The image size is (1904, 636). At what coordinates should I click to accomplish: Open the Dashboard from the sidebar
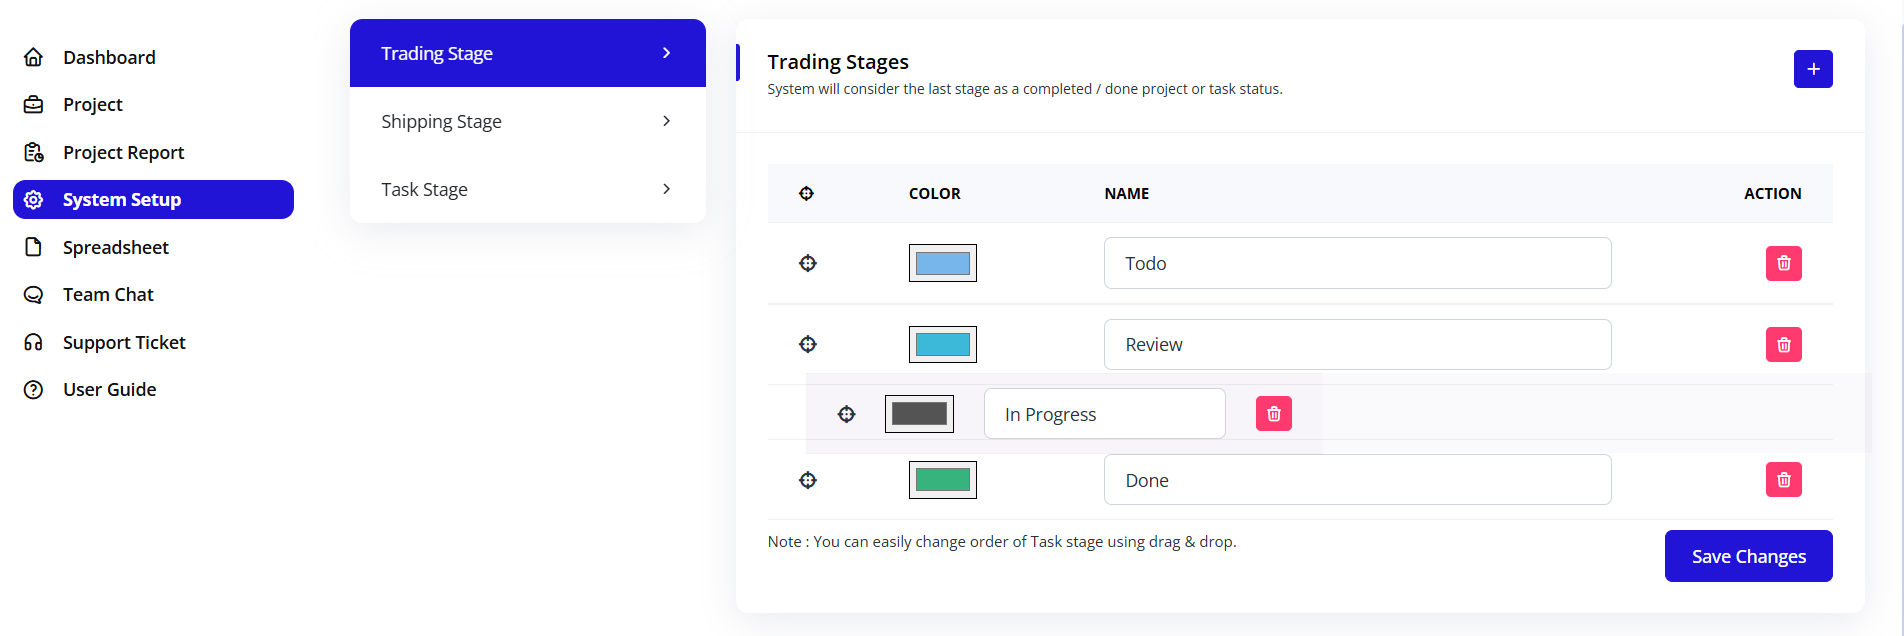(109, 57)
